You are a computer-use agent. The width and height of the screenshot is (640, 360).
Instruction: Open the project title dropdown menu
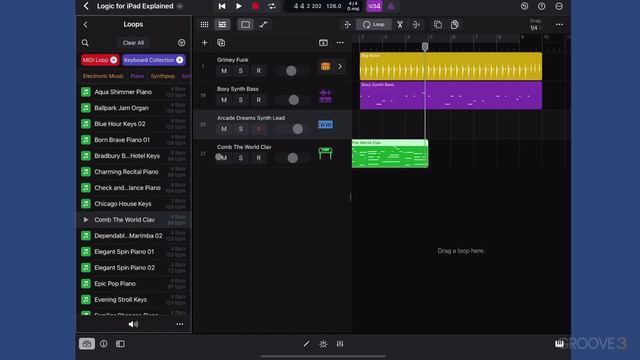[180, 6]
